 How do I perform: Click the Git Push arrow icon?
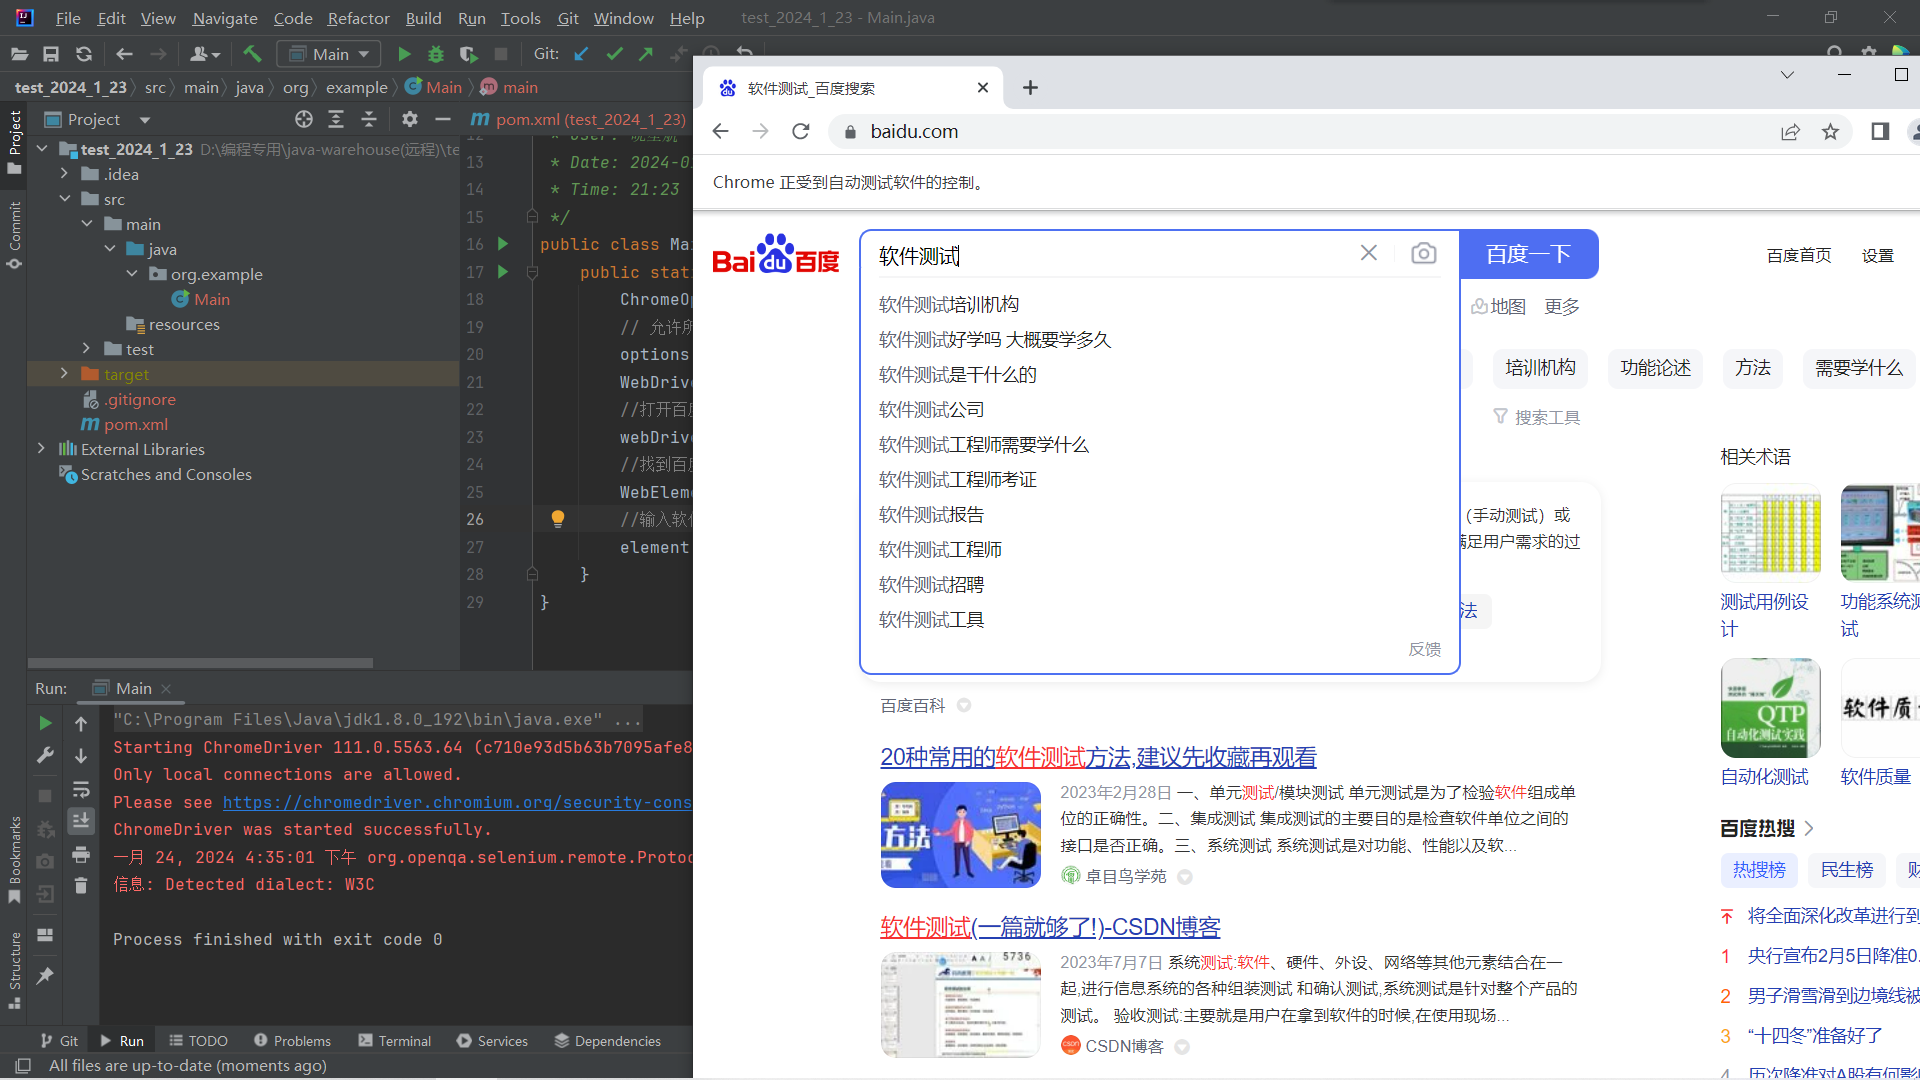click(x=646, y=54)
